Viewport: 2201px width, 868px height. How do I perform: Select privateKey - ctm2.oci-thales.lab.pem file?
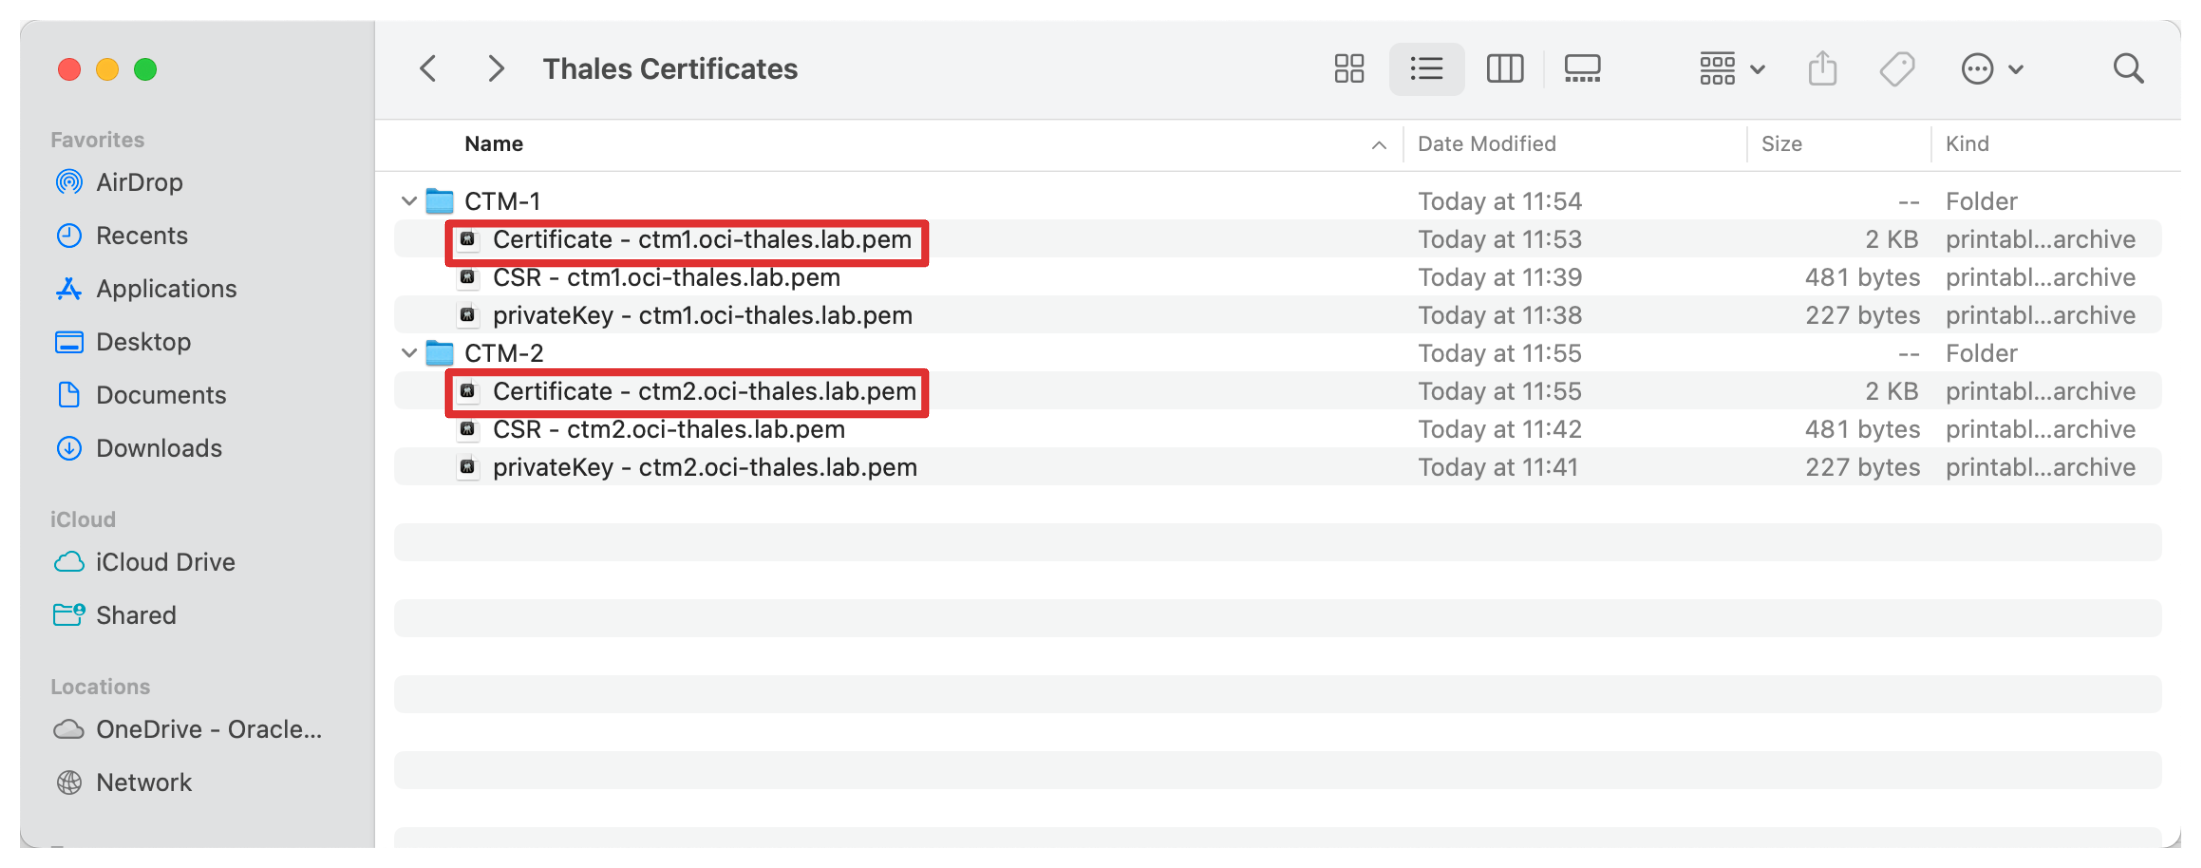click(x=704, y=468)
